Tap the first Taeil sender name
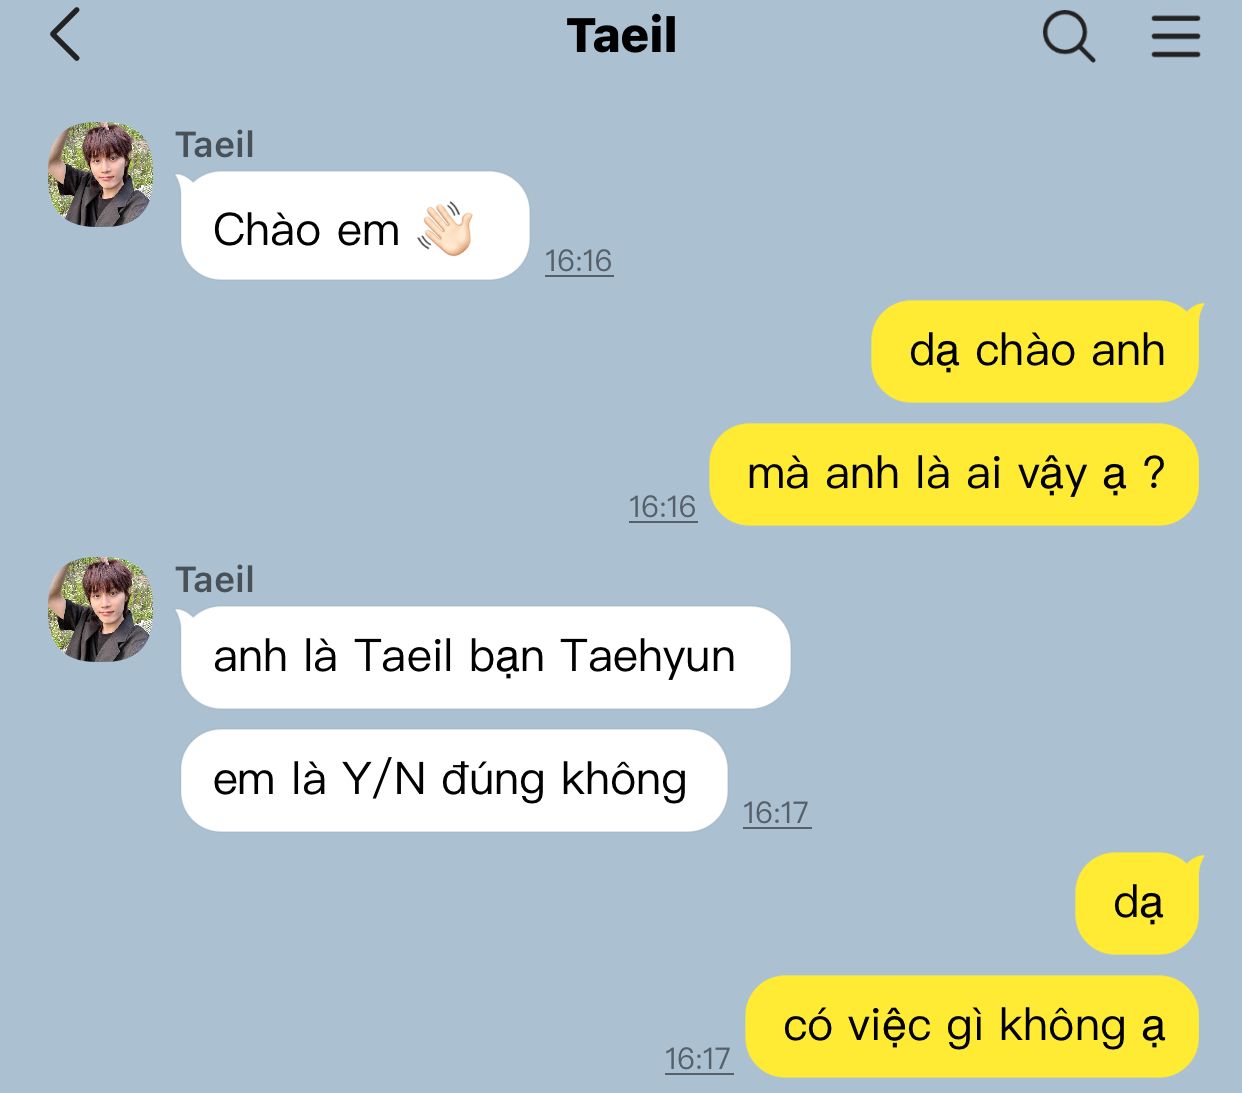The width and height of the screenshot is (1242, 1093). tap(215, 145)
